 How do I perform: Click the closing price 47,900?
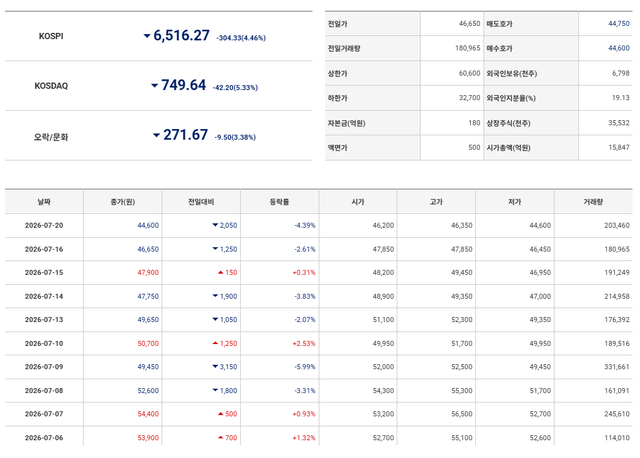pyautogui.click(x=148, y=273)
